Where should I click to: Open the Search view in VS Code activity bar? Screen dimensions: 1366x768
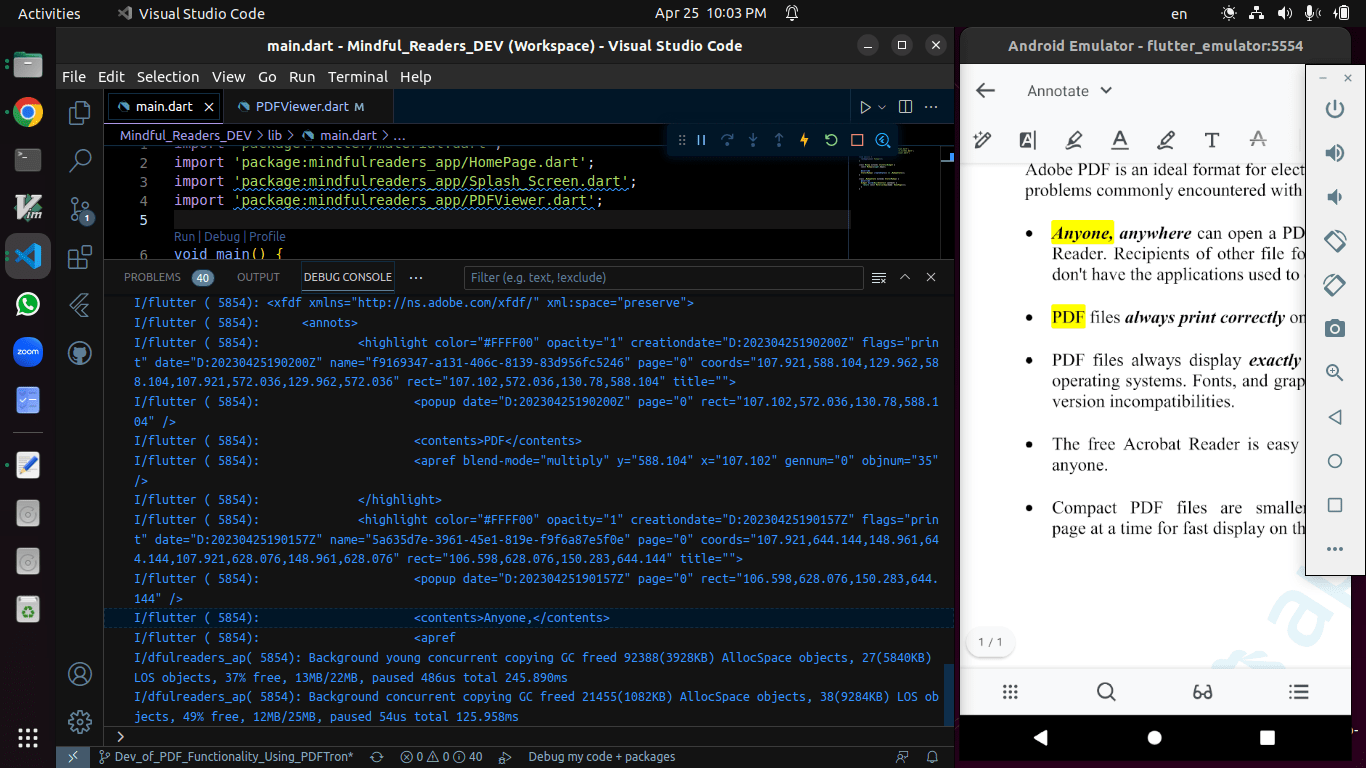(x=80, y=160)
